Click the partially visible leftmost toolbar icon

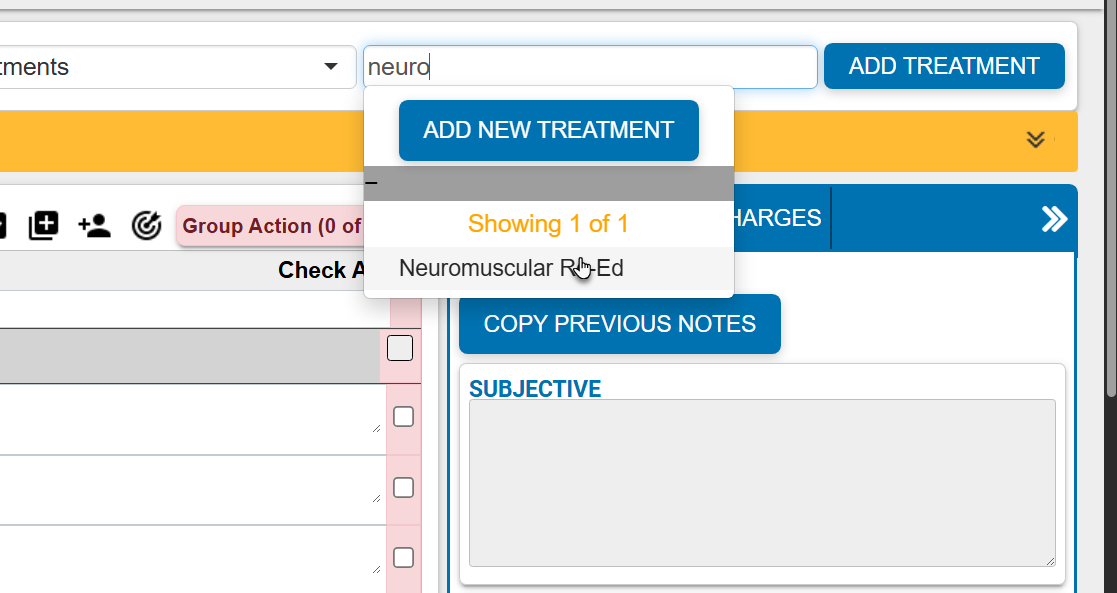click(x=5, y=225)
